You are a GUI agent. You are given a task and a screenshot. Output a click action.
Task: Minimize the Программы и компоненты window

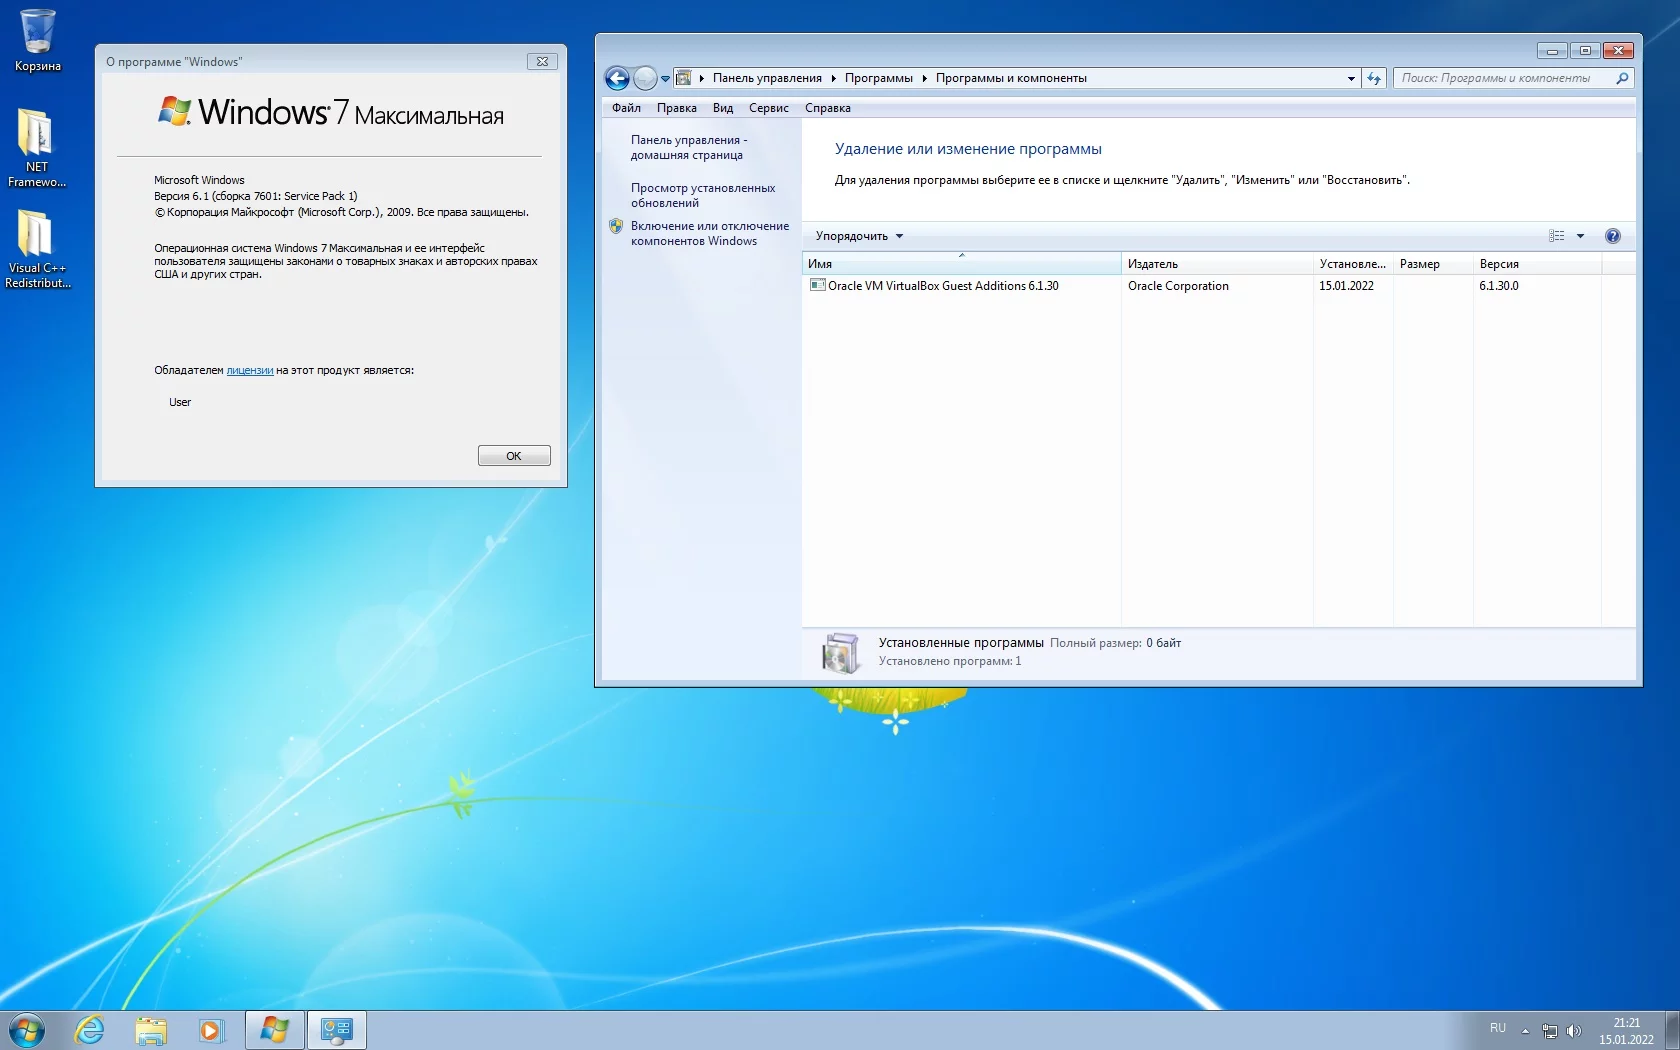coord(1552,50)
